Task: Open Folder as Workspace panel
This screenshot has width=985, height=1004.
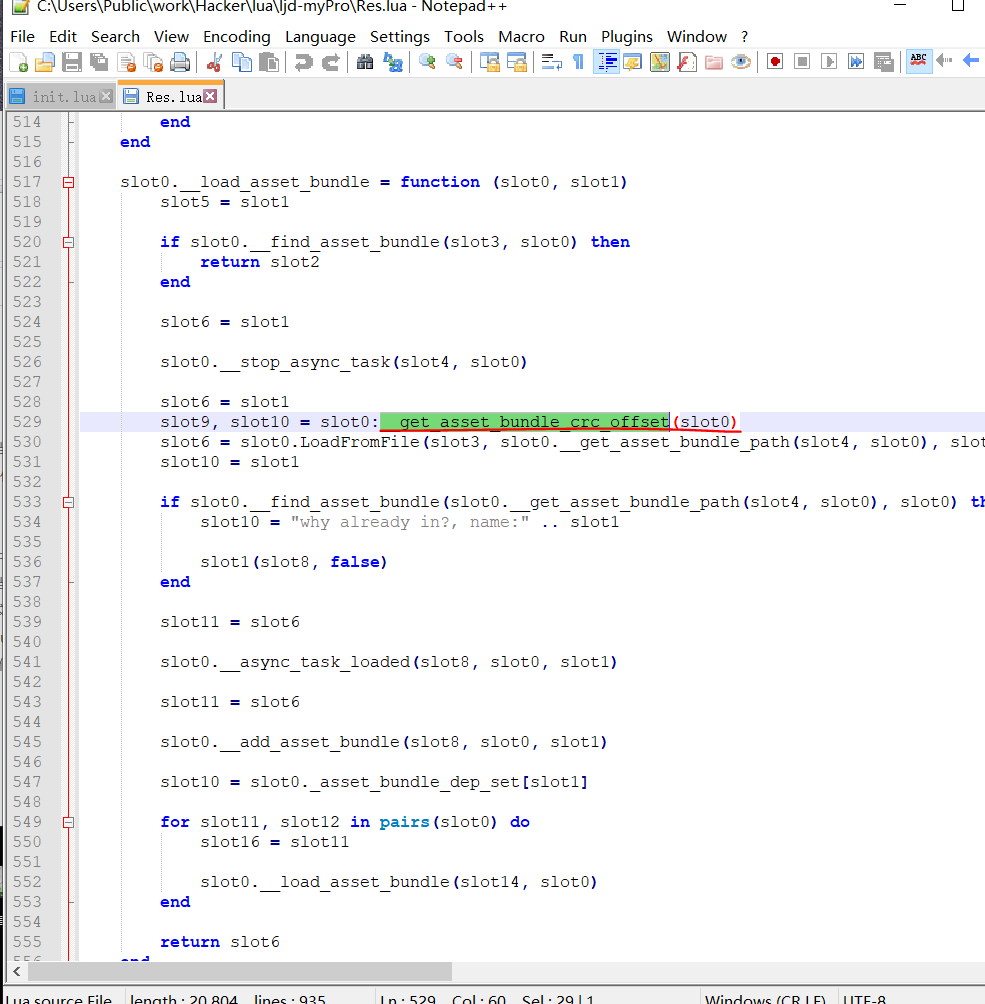Action: coord(713,62)
